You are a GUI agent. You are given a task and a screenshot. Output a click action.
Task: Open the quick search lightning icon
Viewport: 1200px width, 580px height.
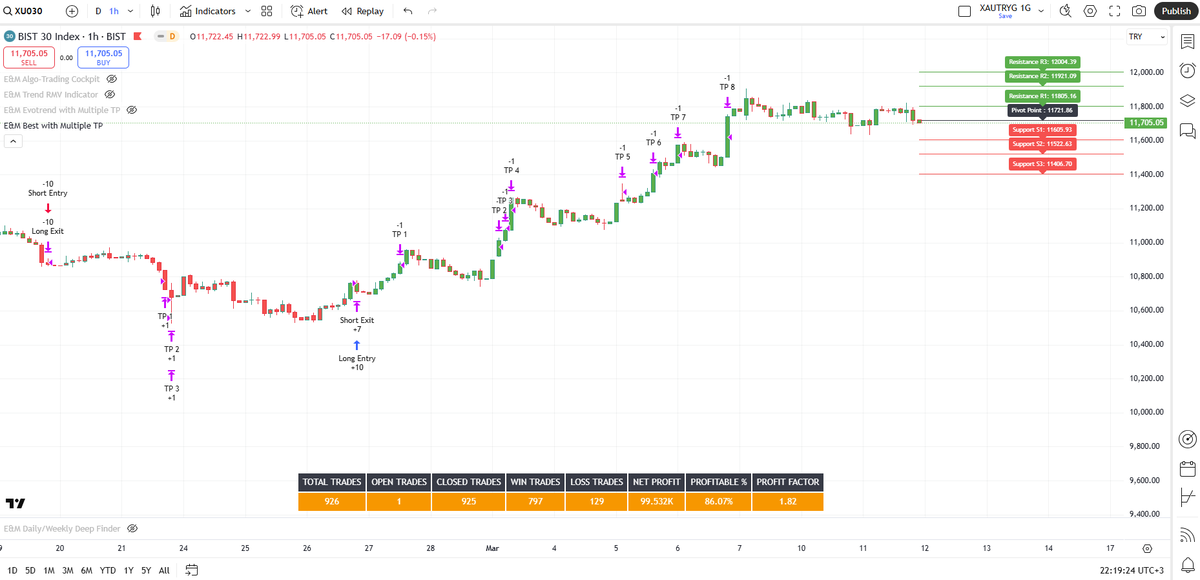[x=1064, y=11]
